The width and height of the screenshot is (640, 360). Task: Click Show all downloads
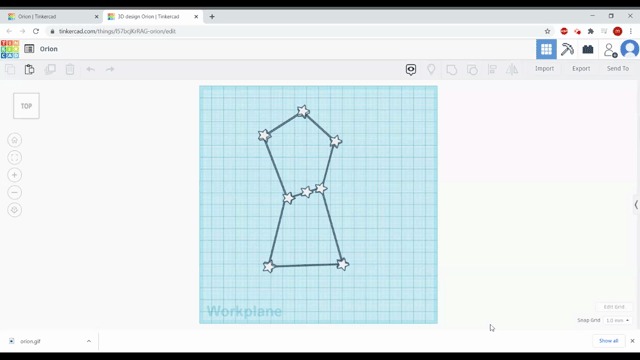point(608,341)
